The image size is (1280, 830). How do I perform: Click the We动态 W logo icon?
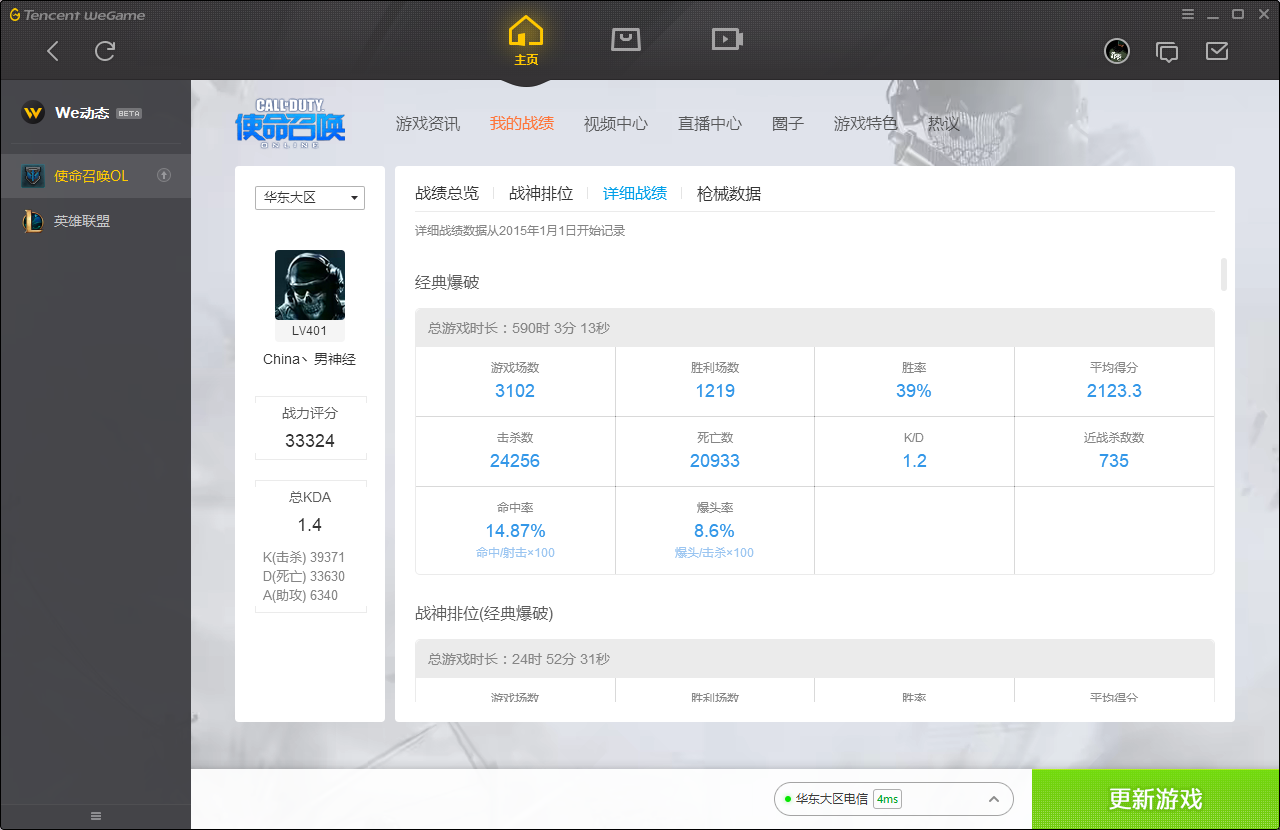tap(33, 112)
